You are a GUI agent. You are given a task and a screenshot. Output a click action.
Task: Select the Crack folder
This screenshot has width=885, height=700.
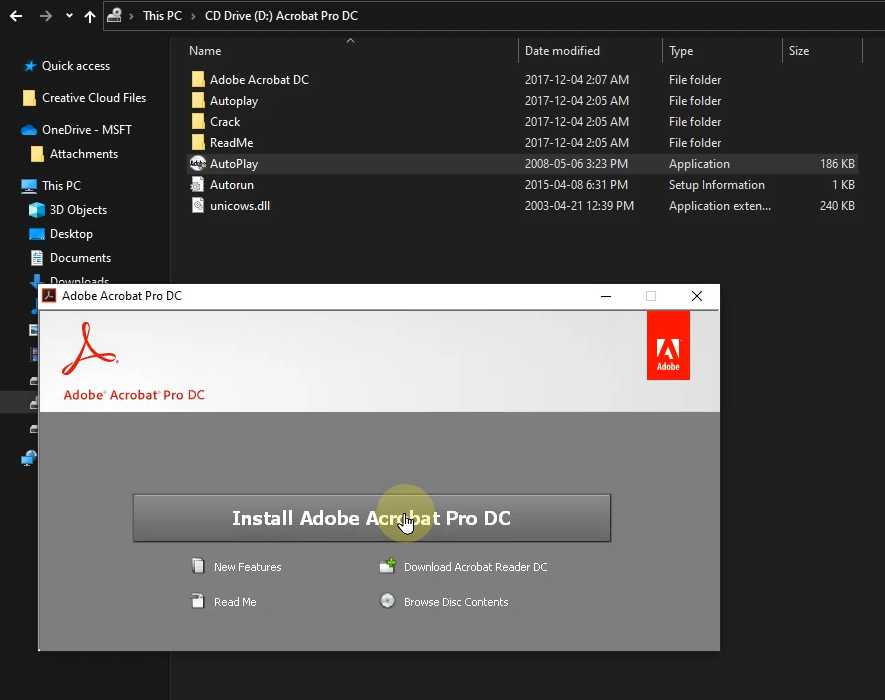225,122
